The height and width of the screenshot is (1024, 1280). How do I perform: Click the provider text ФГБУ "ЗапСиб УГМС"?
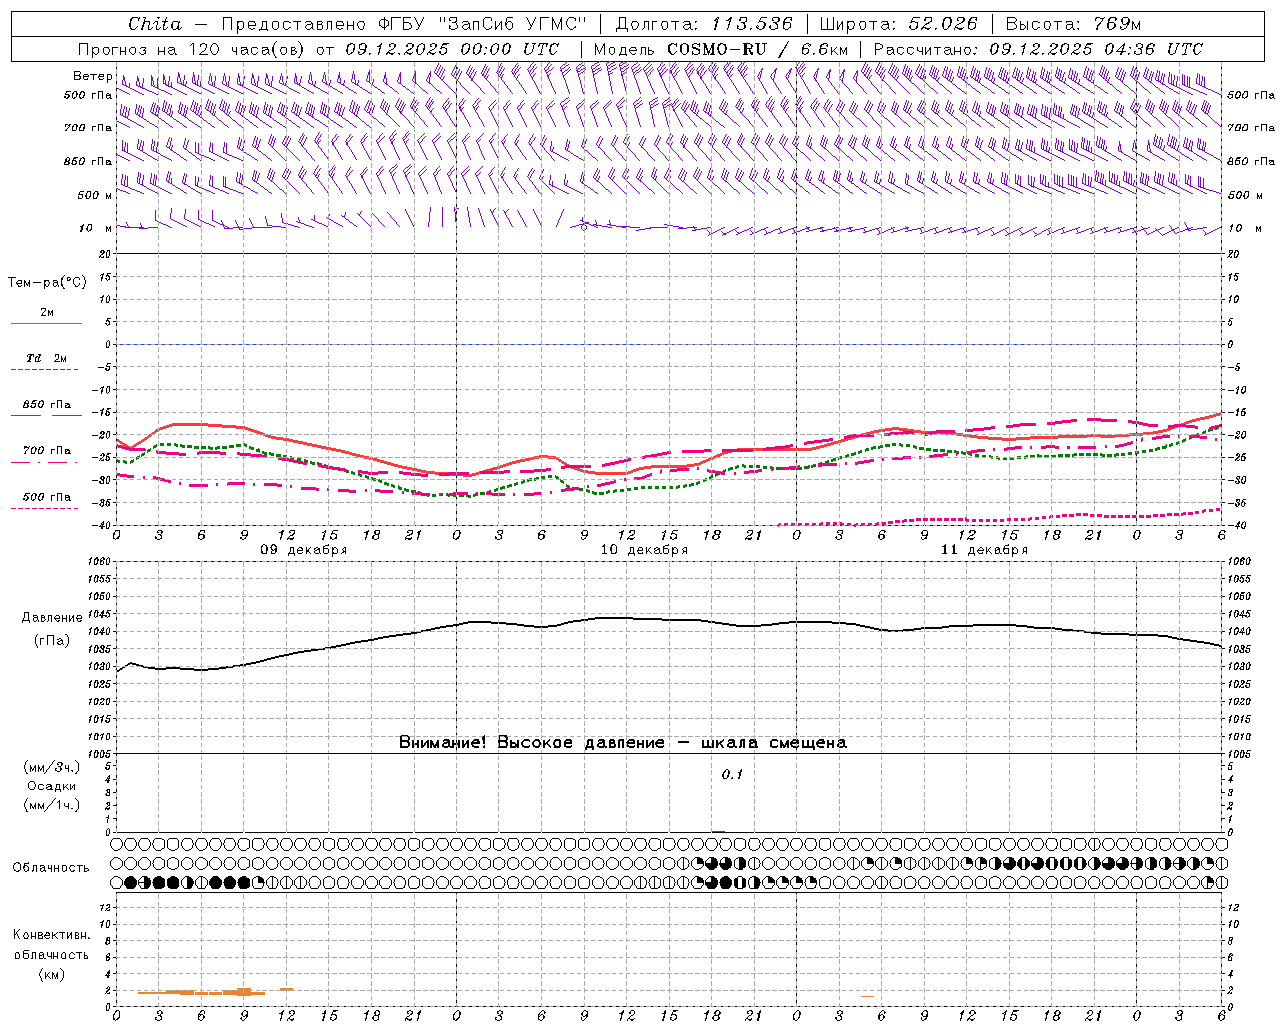(480, 24)
